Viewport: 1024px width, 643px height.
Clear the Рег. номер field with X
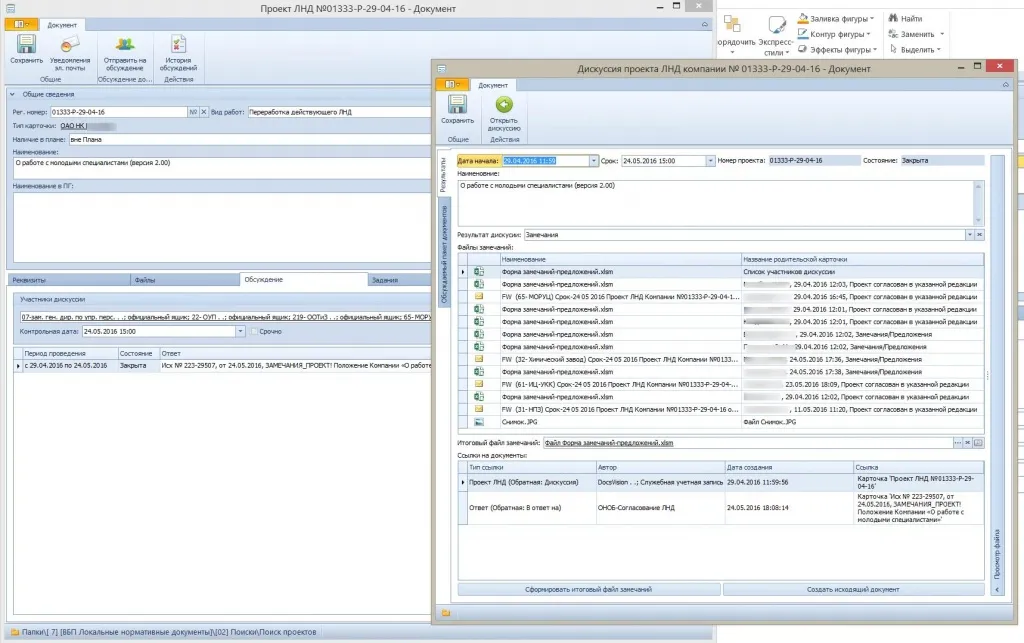(205, 112)
